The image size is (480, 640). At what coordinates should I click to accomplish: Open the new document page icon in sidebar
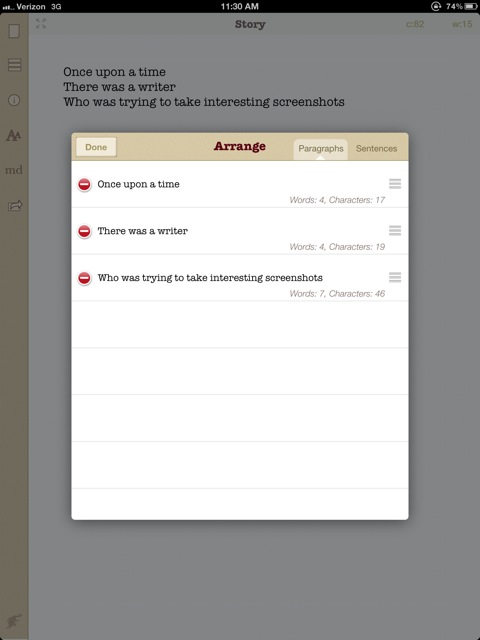(x=14, y=31)
